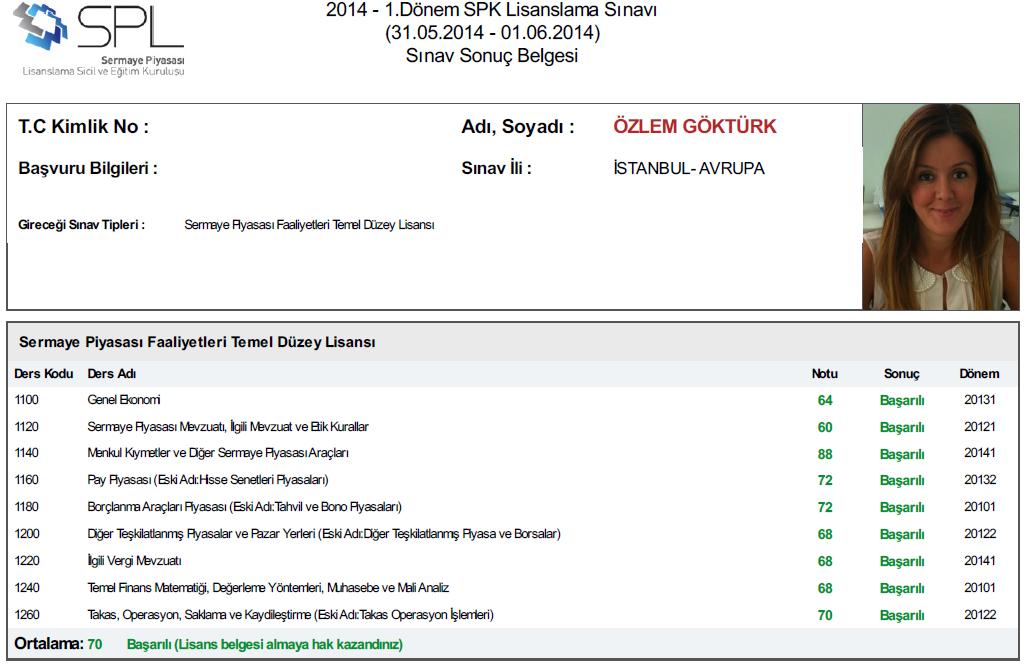Click the SPL logo in the header
Screen dimensions: 1028x669
[x=98, y=39]
